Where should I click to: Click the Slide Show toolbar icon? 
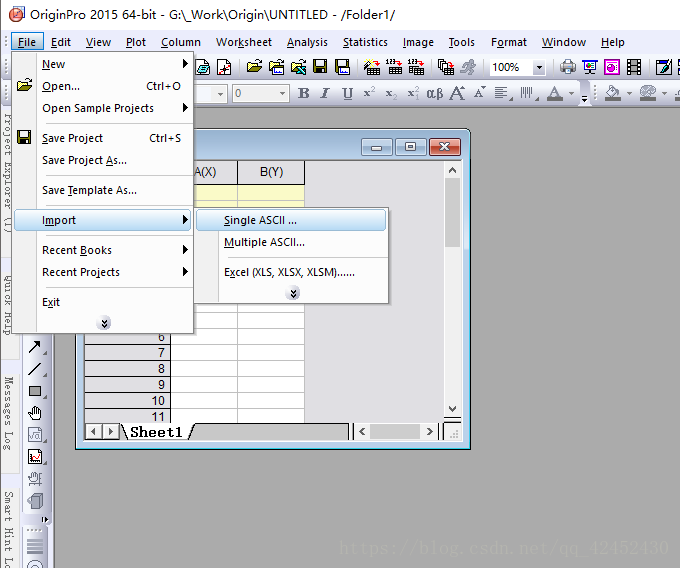click(x=590, y=67)
